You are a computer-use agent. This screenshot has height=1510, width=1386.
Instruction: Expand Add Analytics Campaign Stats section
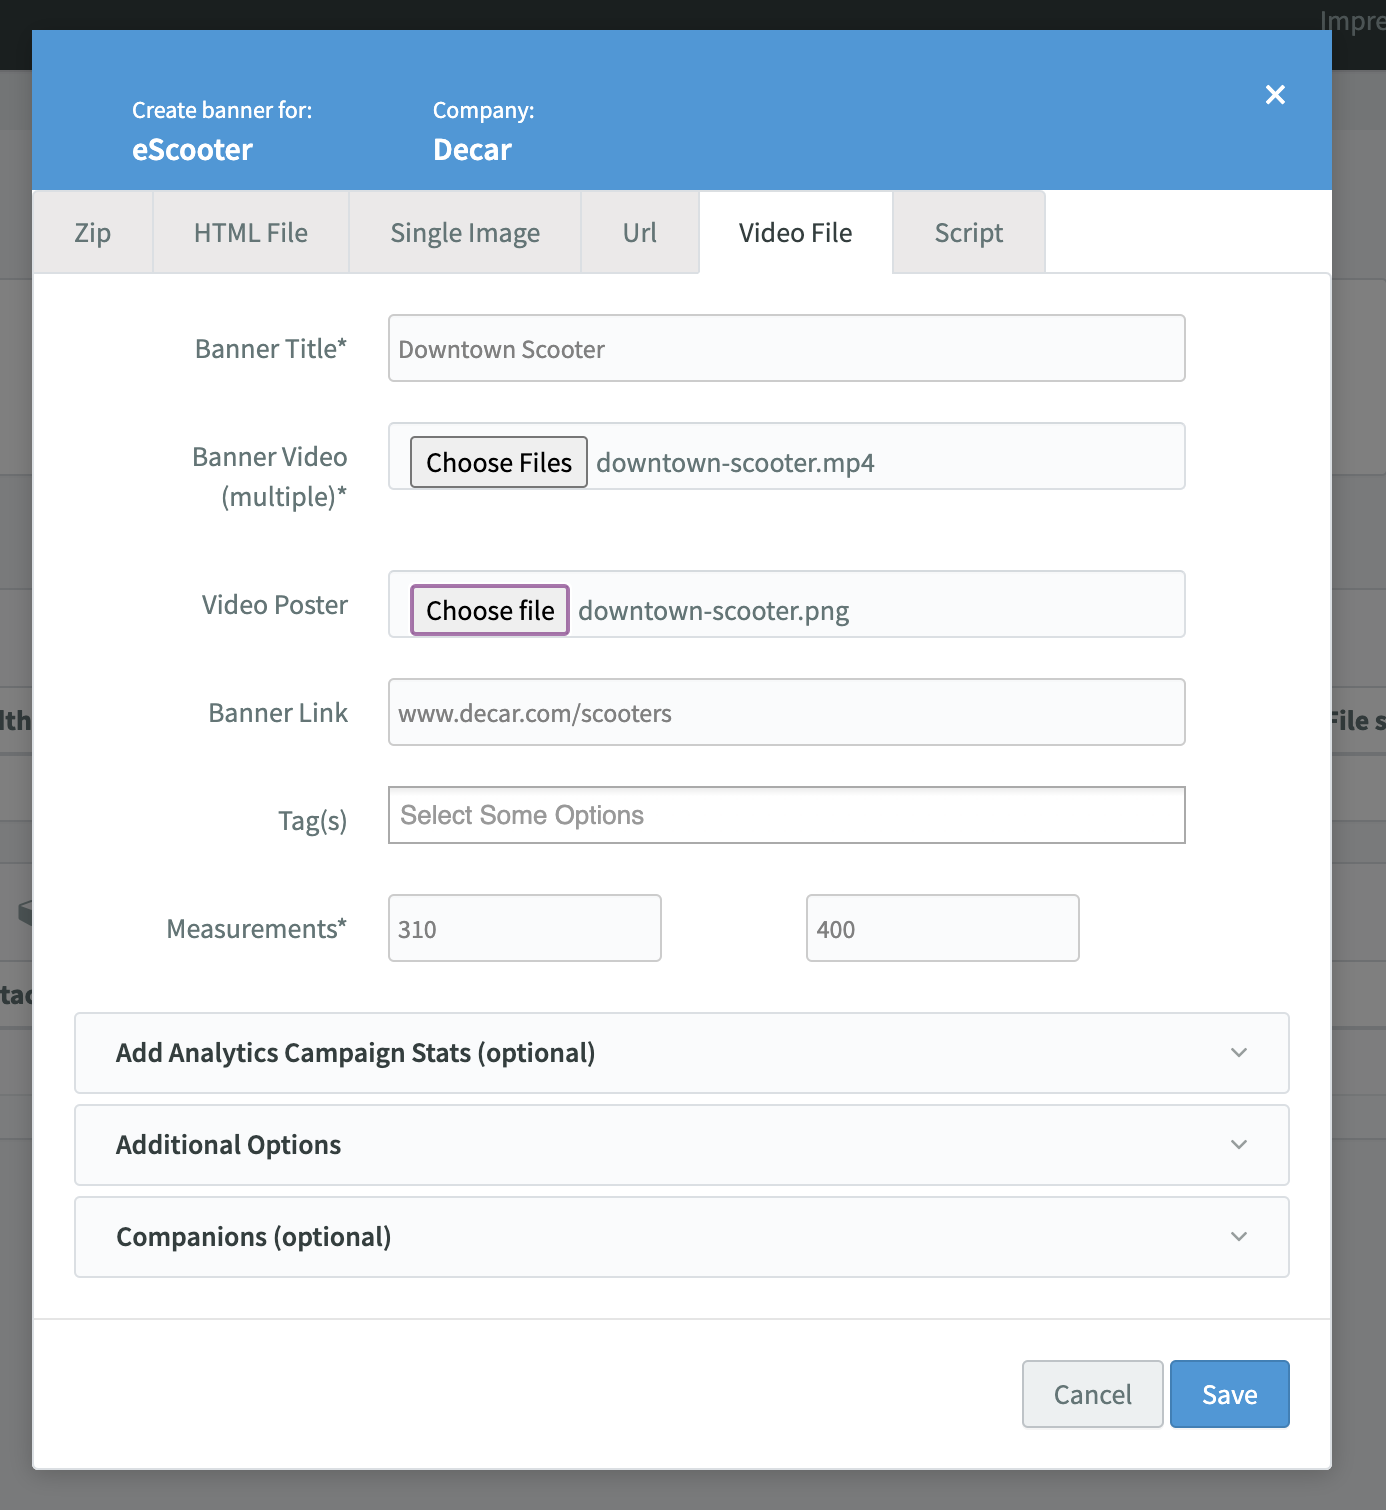(x=680, y=1053)
